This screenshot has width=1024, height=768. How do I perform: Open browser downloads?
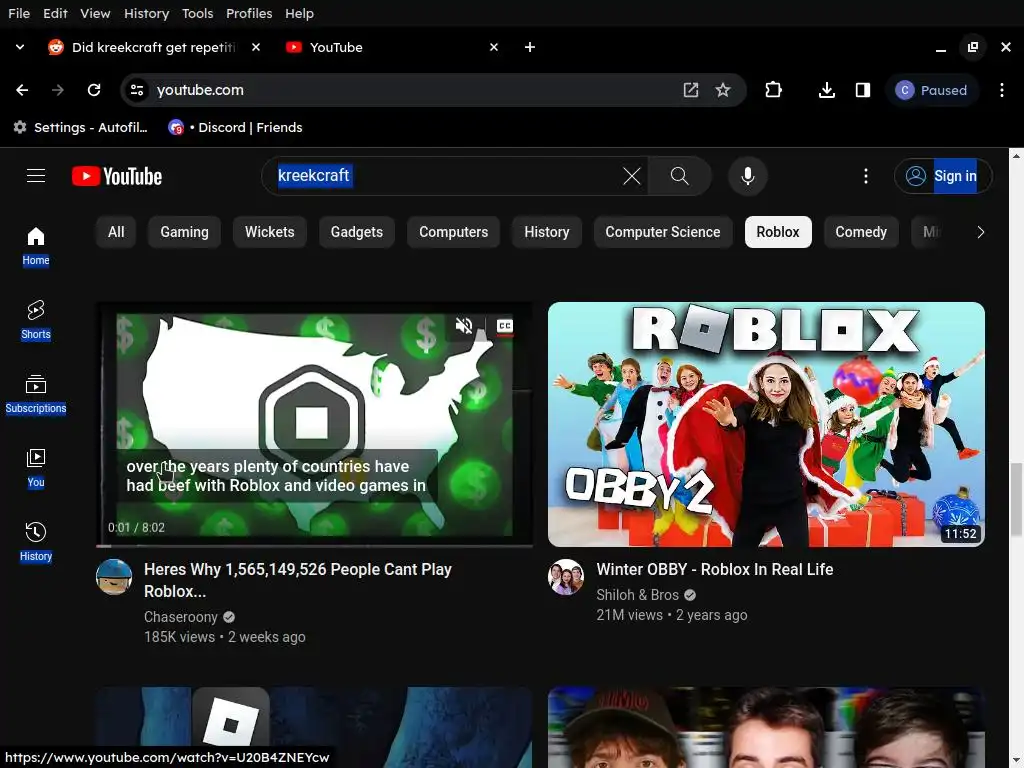click(827, 90)
